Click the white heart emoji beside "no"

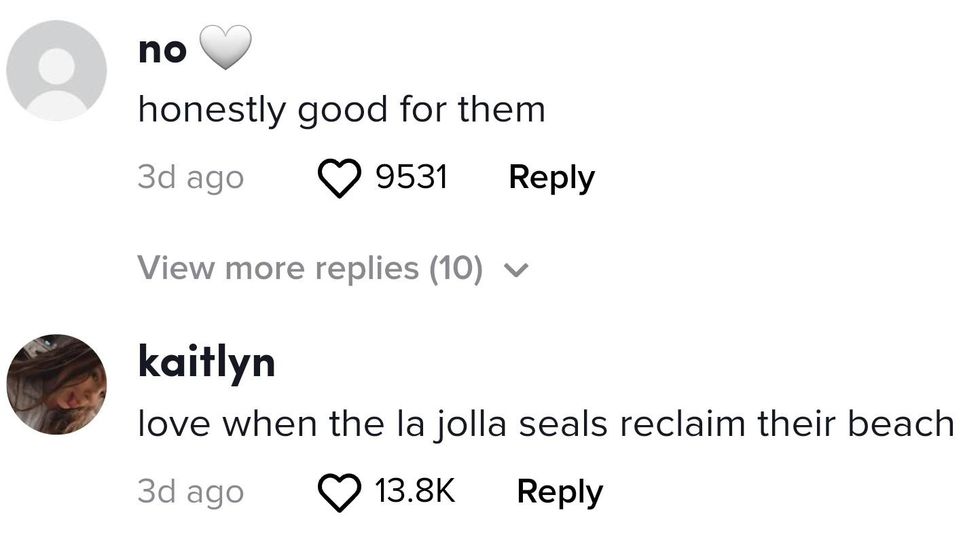coord(225,48)
